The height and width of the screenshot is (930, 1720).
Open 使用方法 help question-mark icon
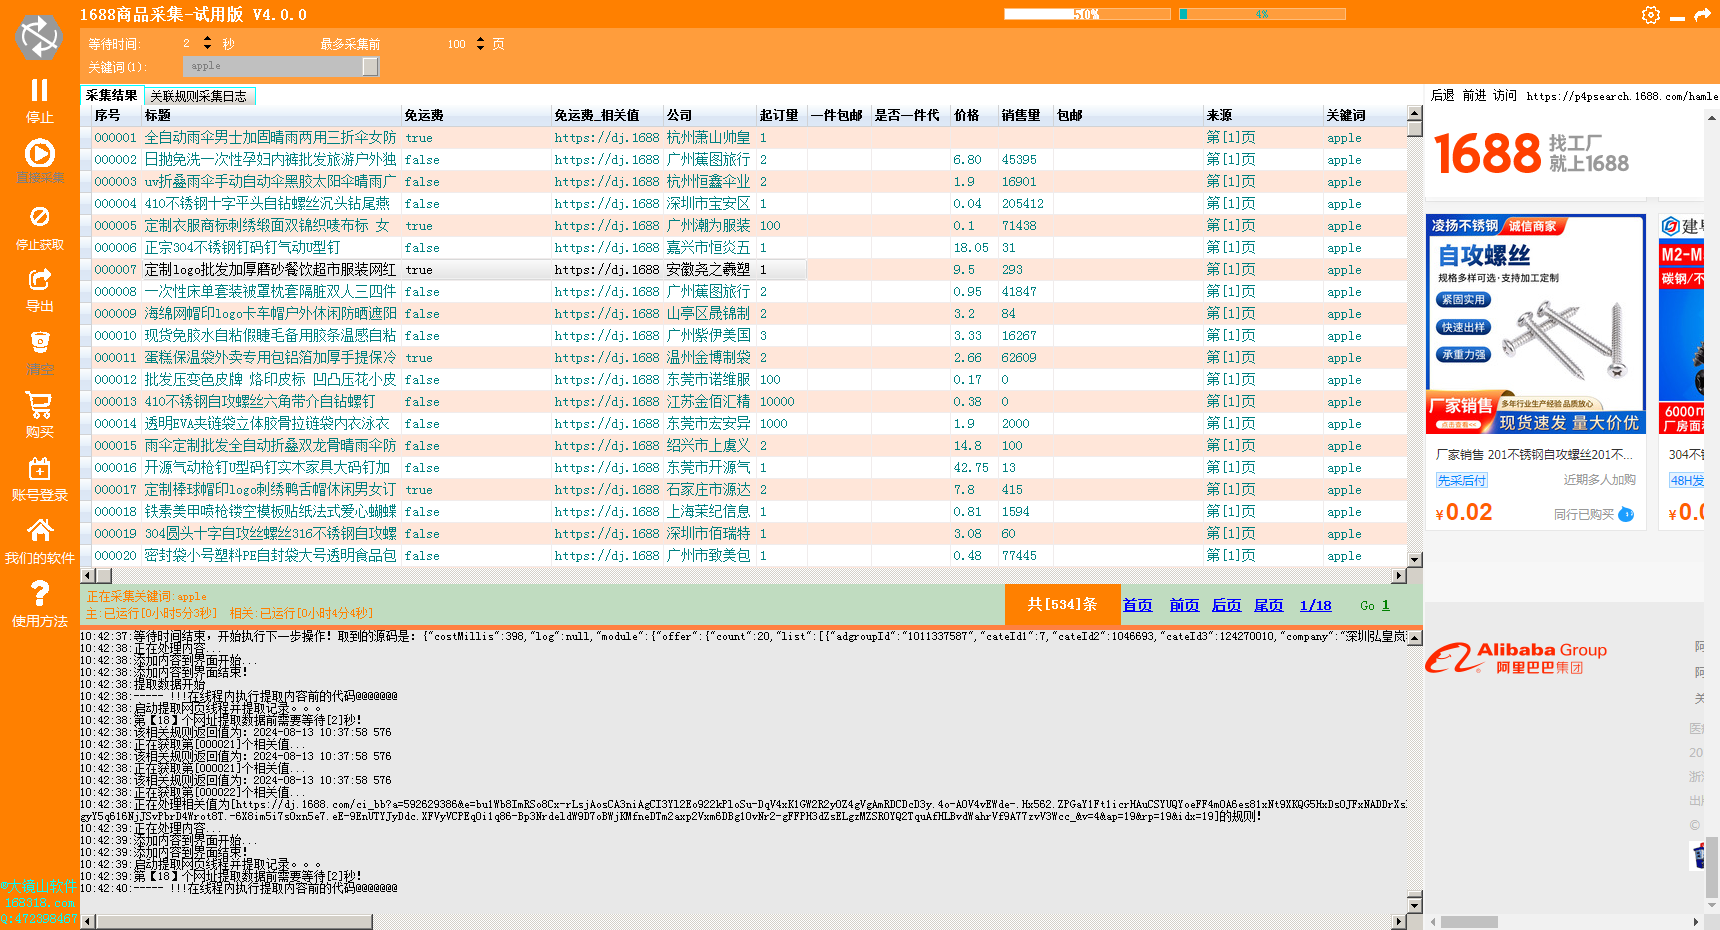pos(39,593)
